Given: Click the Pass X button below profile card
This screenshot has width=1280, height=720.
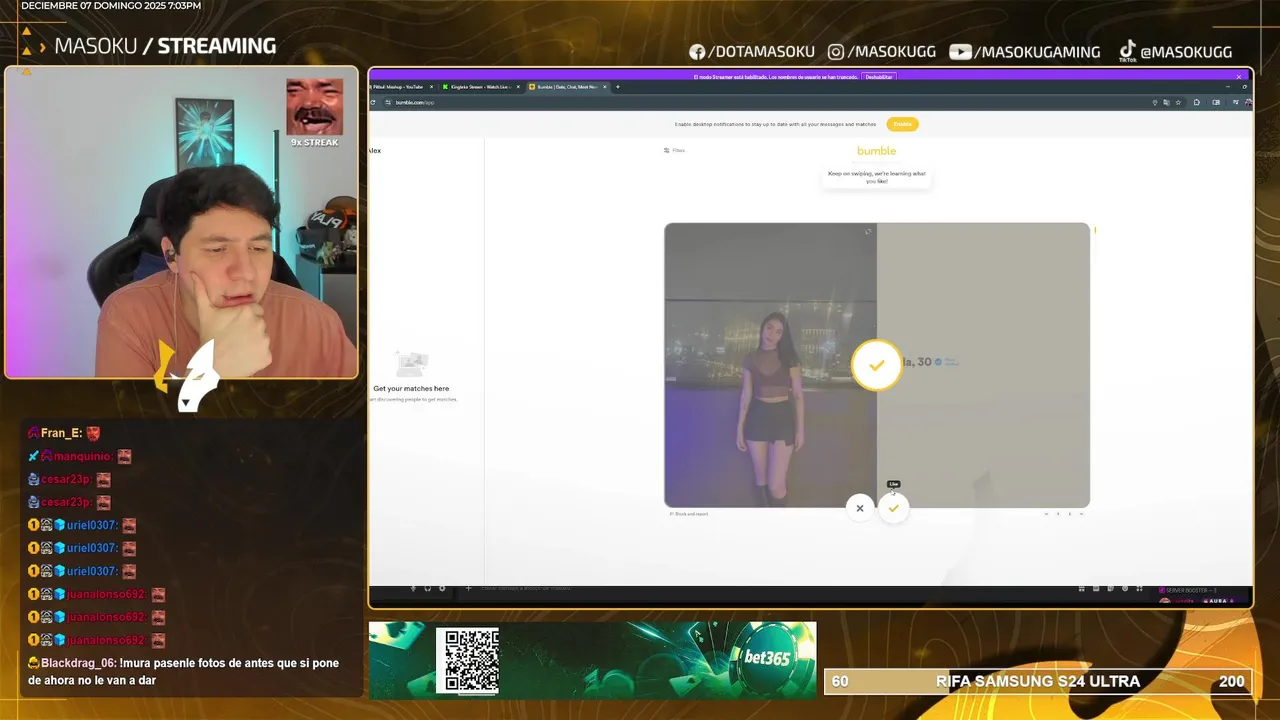Looking at the screenshot, I should pos(860,508).
